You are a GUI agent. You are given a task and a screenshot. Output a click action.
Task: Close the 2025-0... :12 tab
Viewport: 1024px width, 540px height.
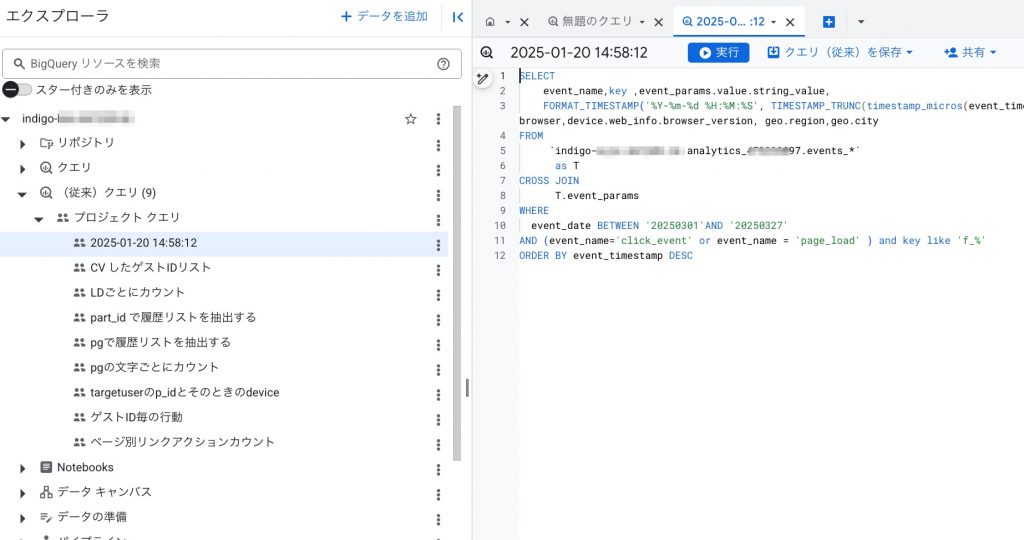point(790,22)
